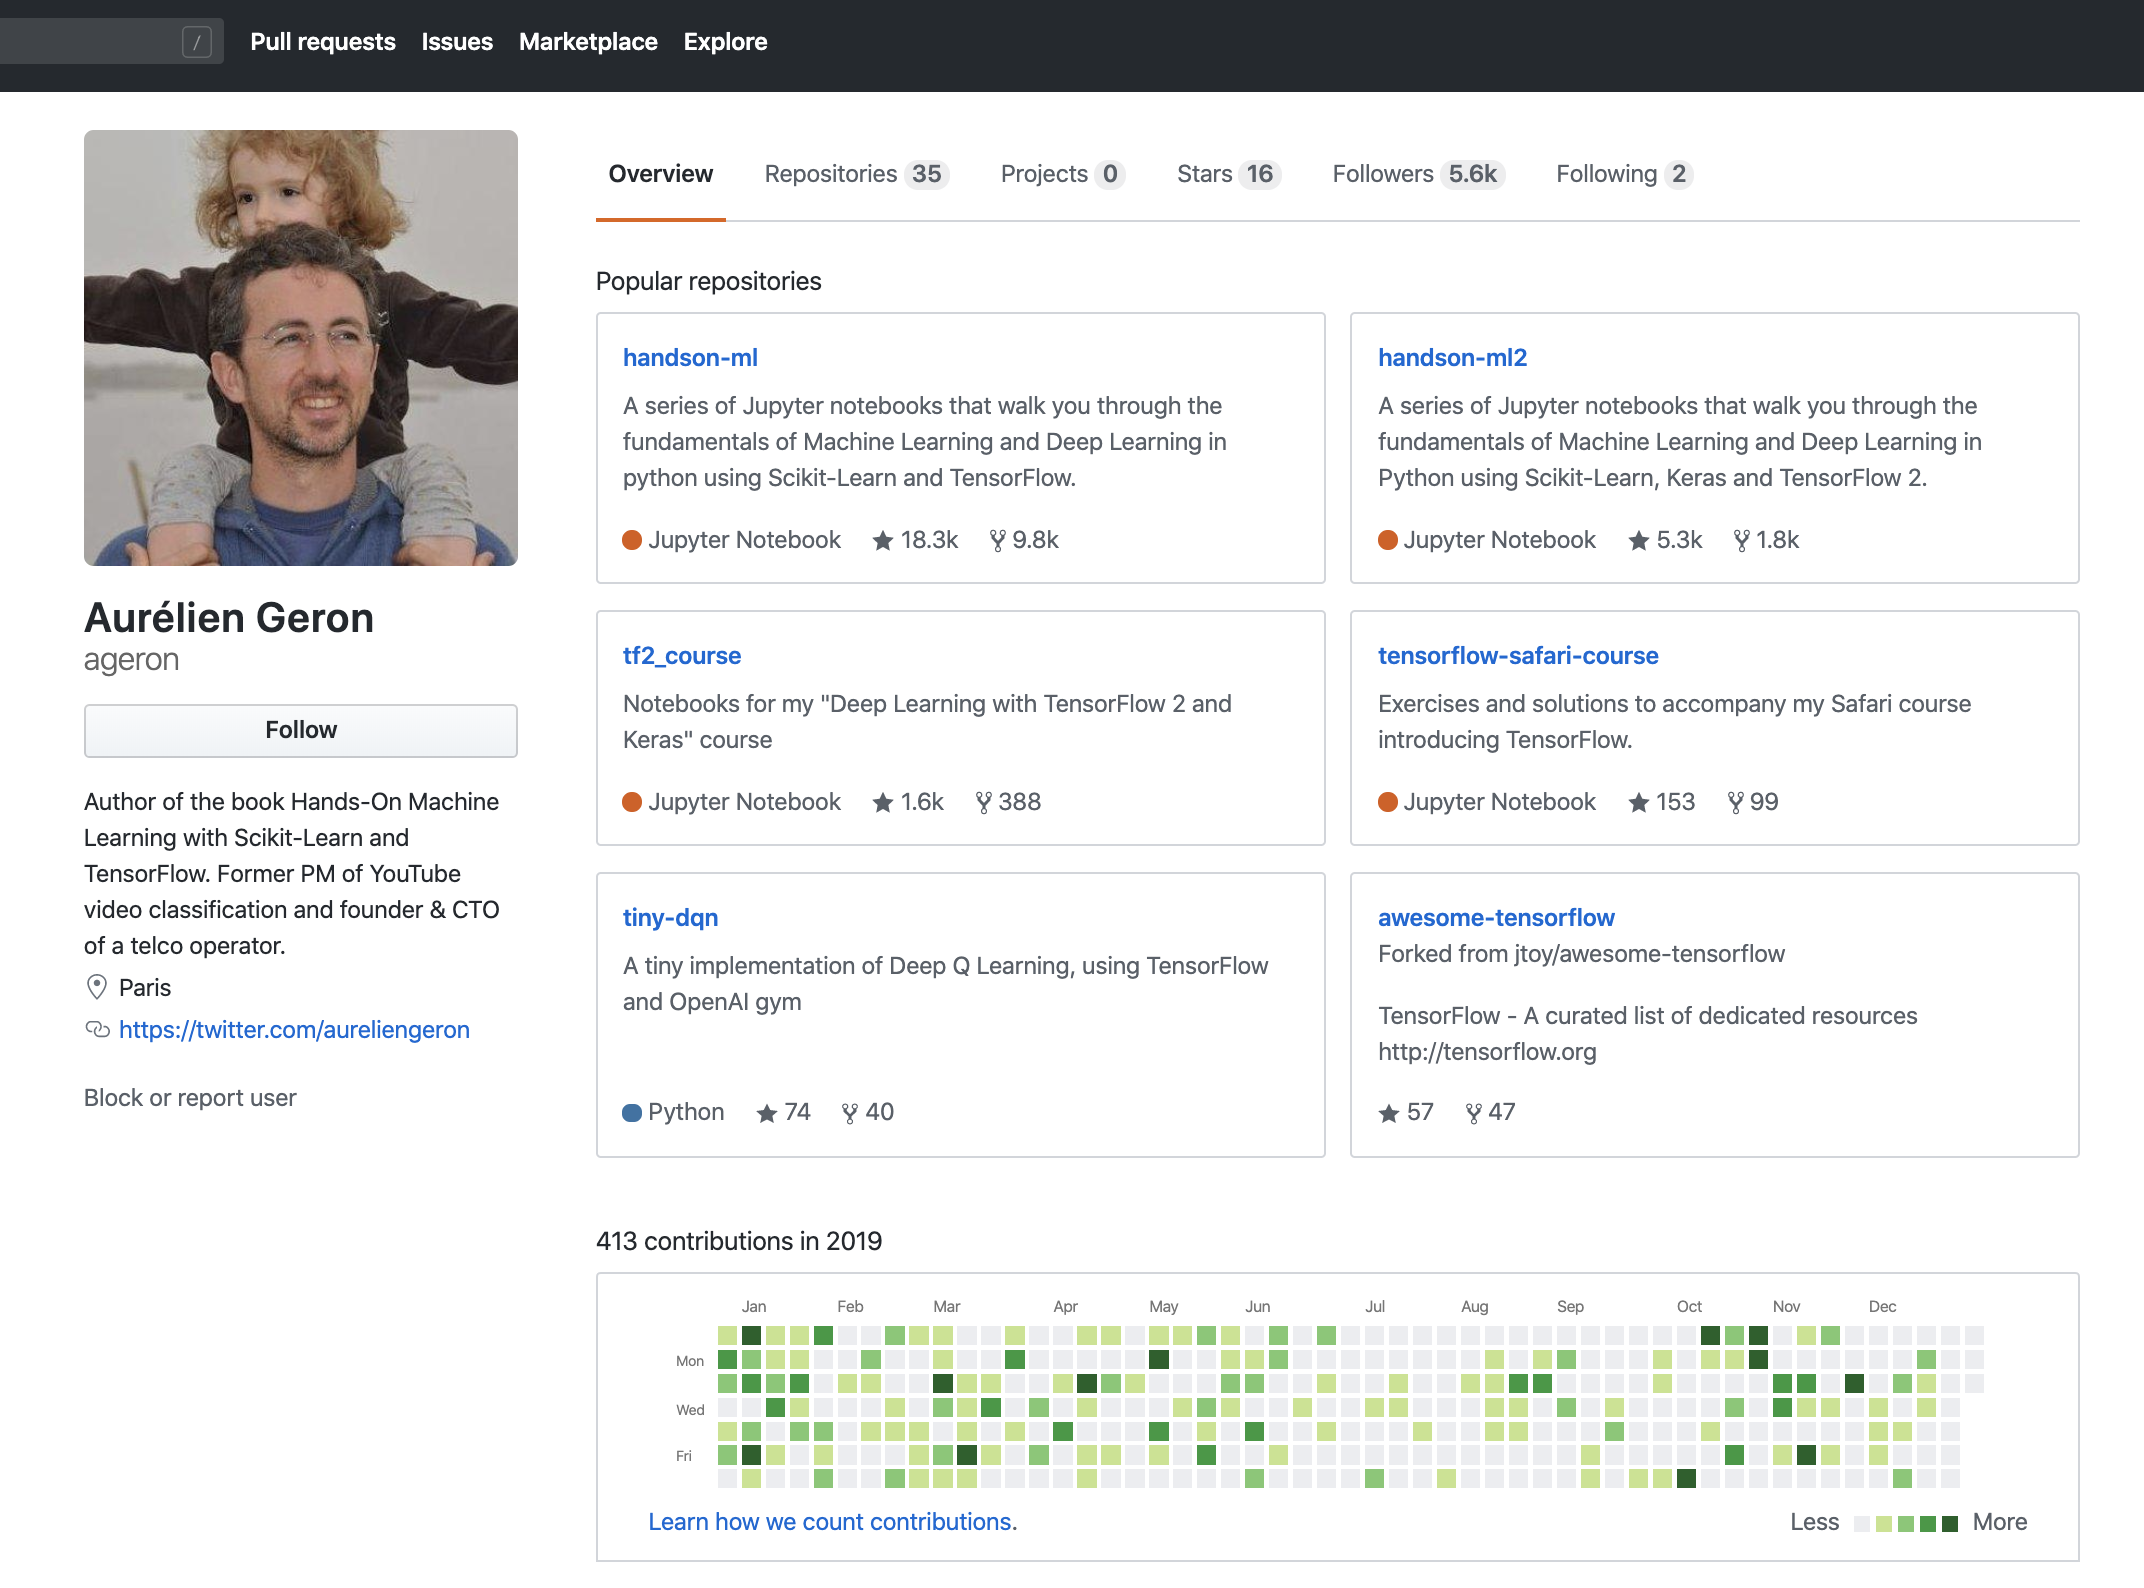This screenshot has height=1588, width=2144.
Task: Click the star icon on handson-ml repository
Action: tap(882, 541)
